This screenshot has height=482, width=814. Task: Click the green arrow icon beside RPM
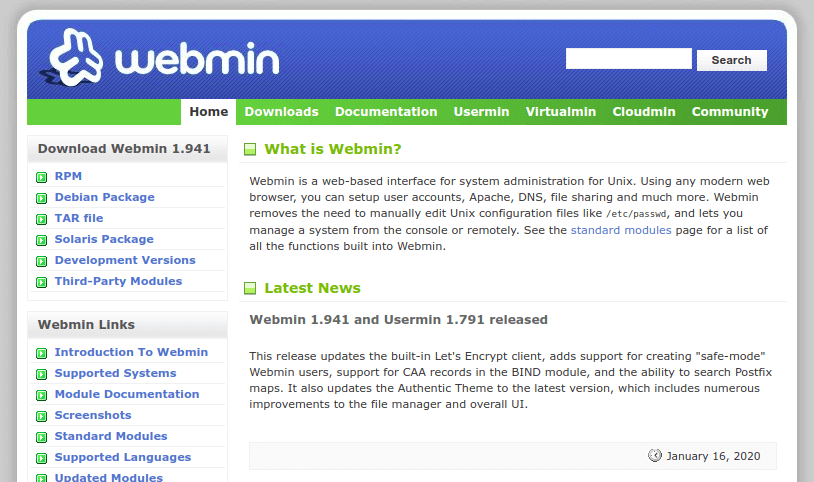click(x=42, y=178)
